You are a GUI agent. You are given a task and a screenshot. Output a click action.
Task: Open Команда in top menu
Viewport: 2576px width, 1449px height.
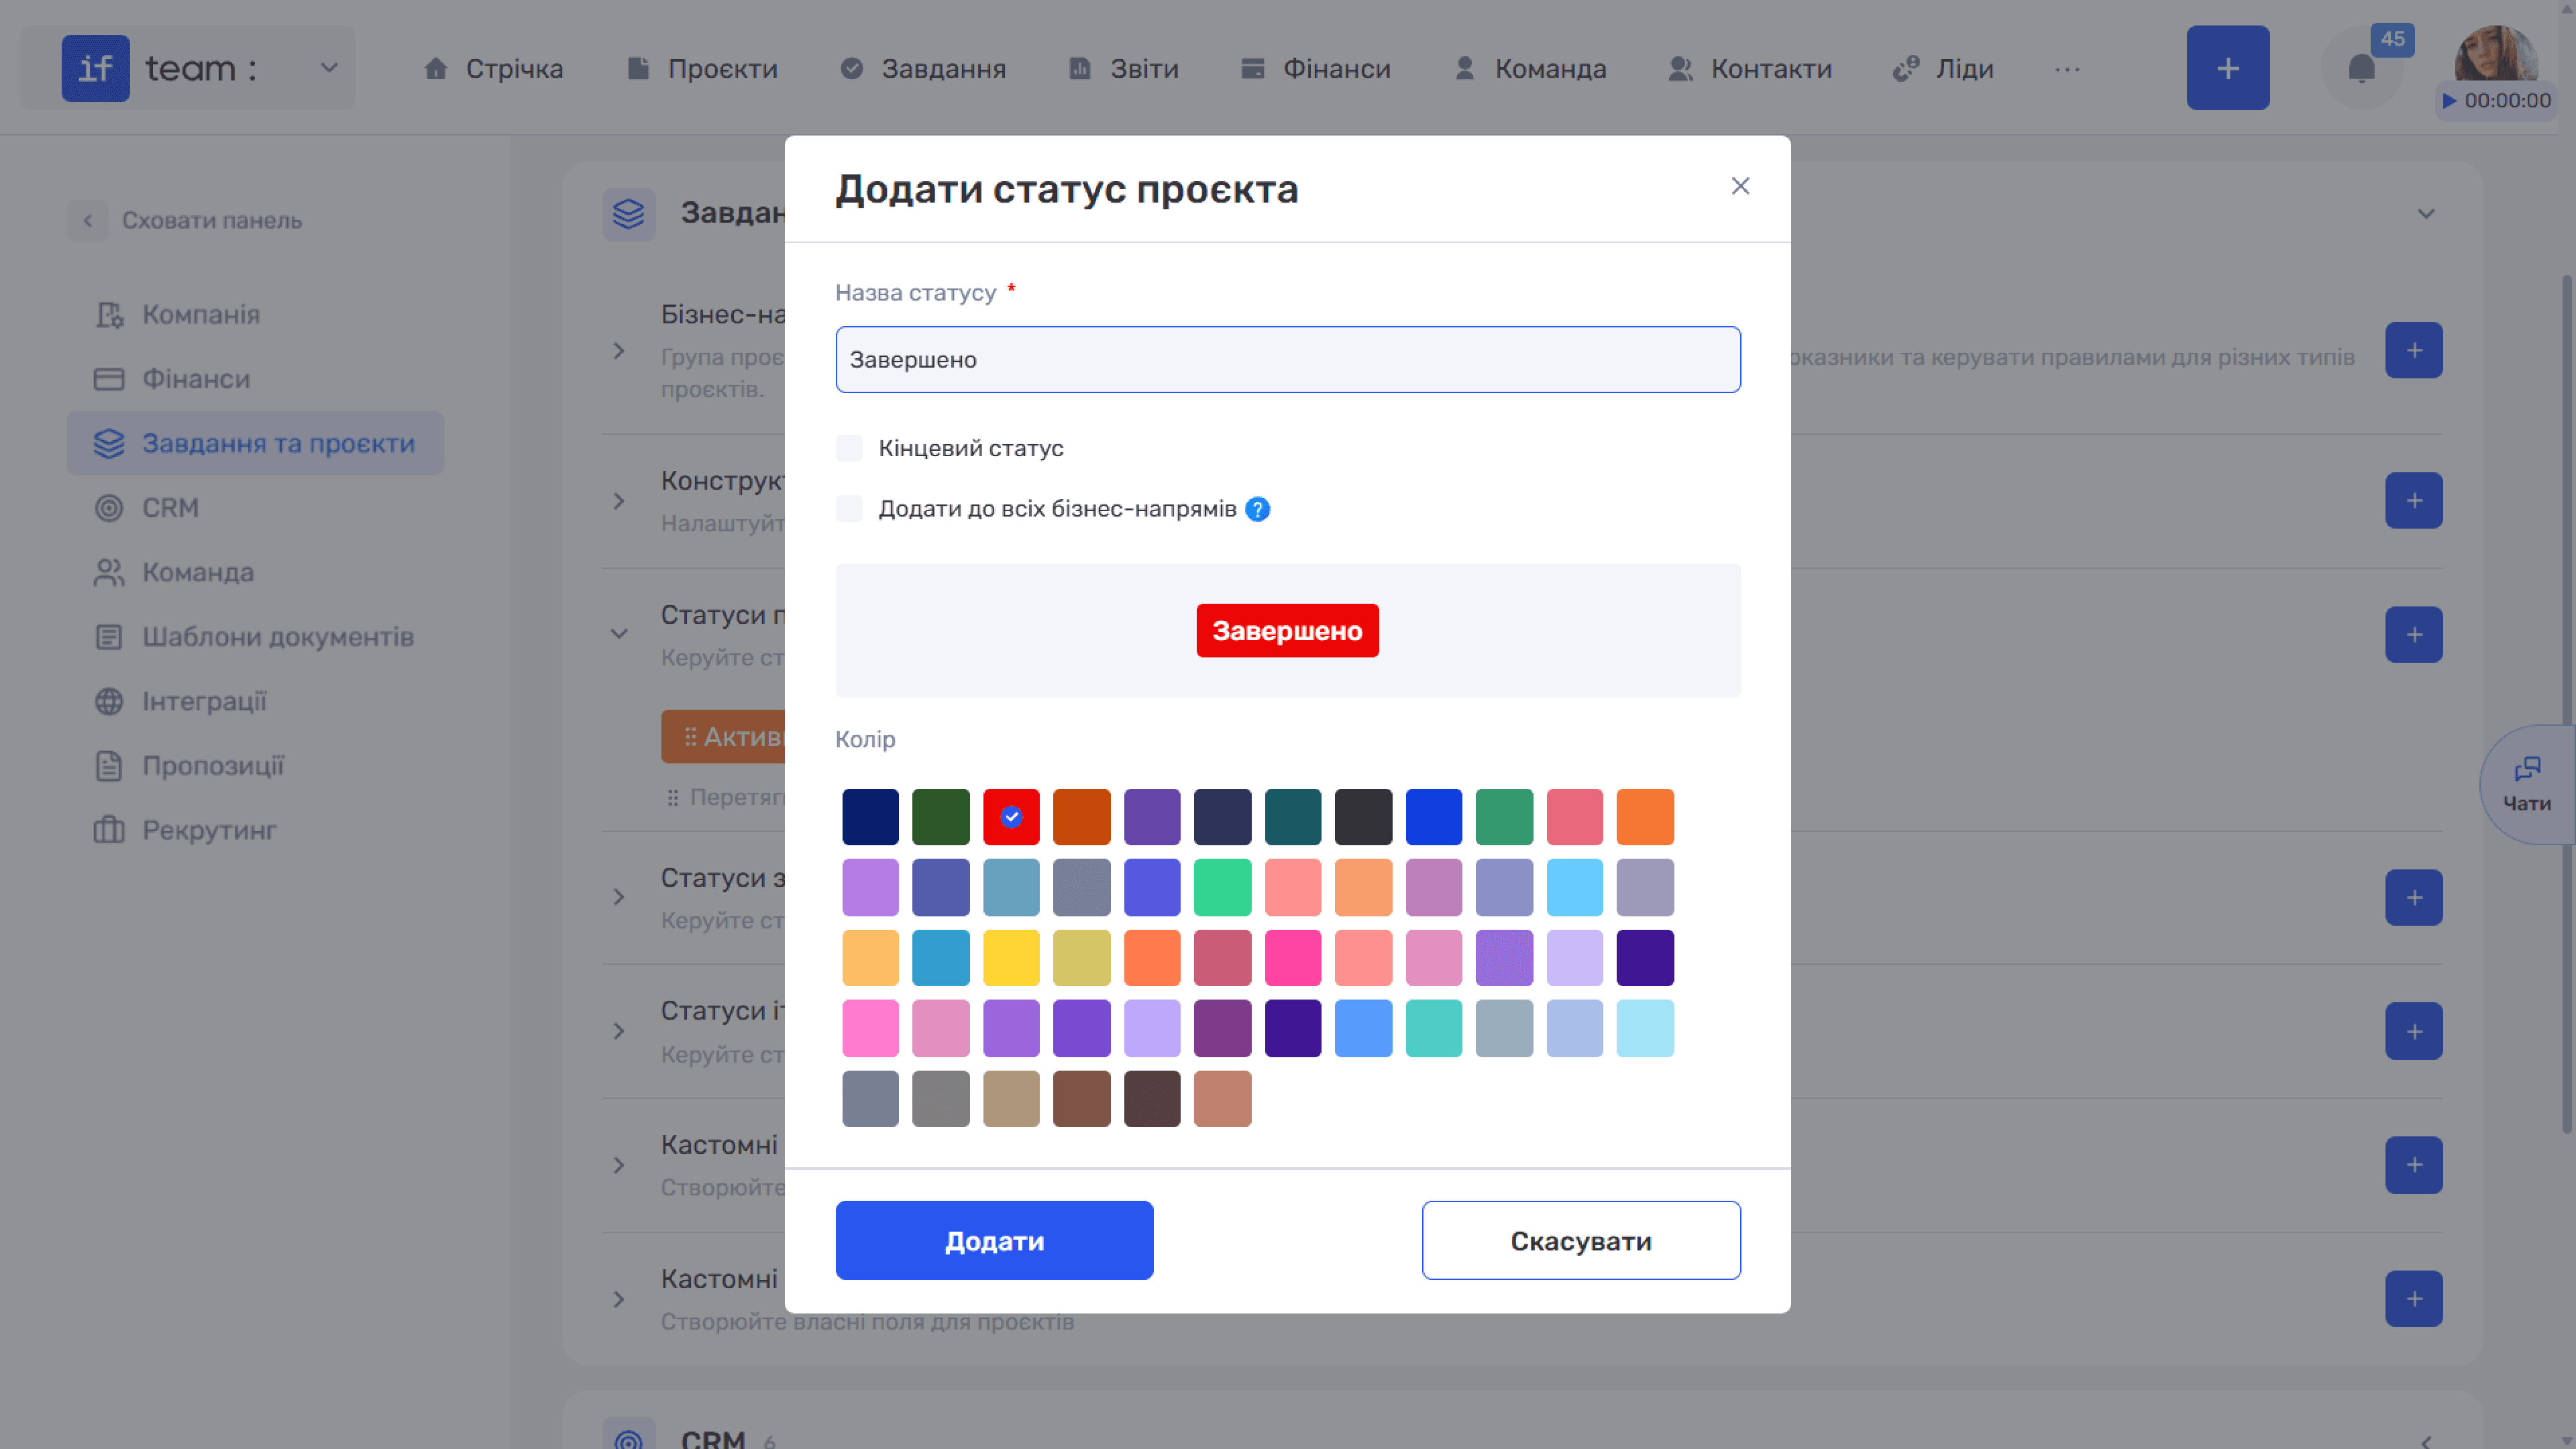(1530, 69)
